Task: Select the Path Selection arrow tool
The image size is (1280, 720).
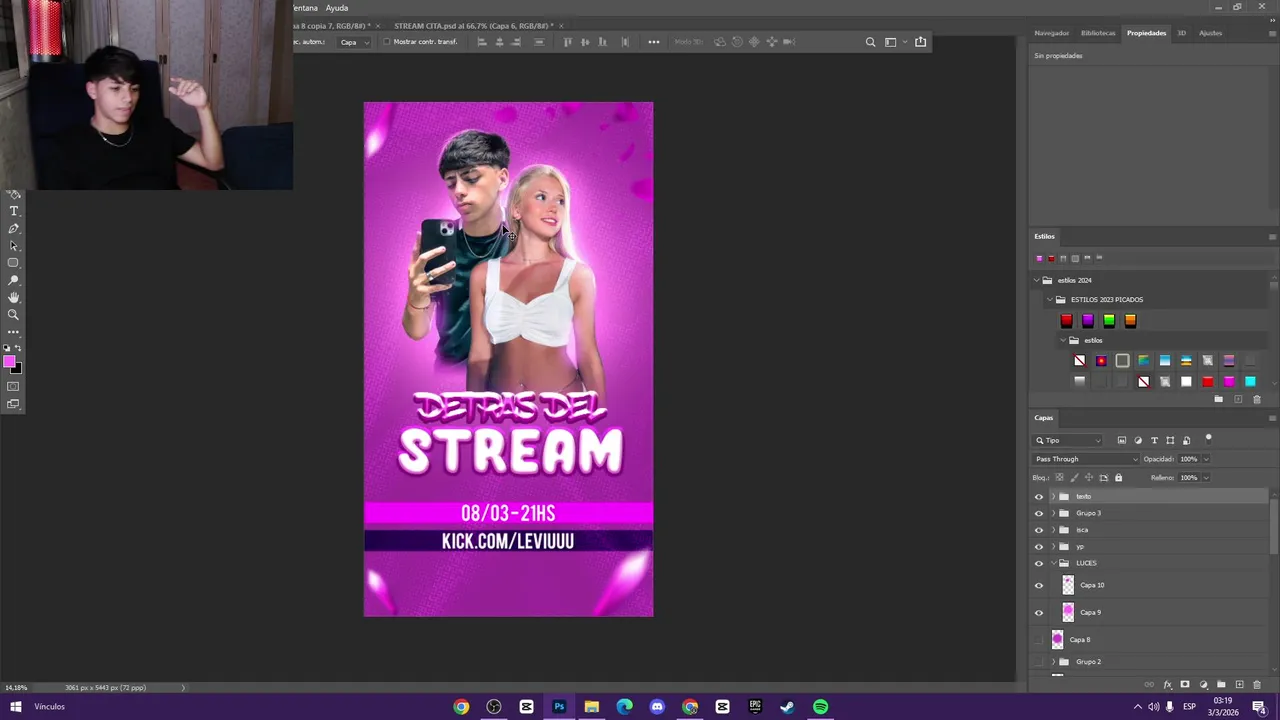Action: (x=13, y=246)
